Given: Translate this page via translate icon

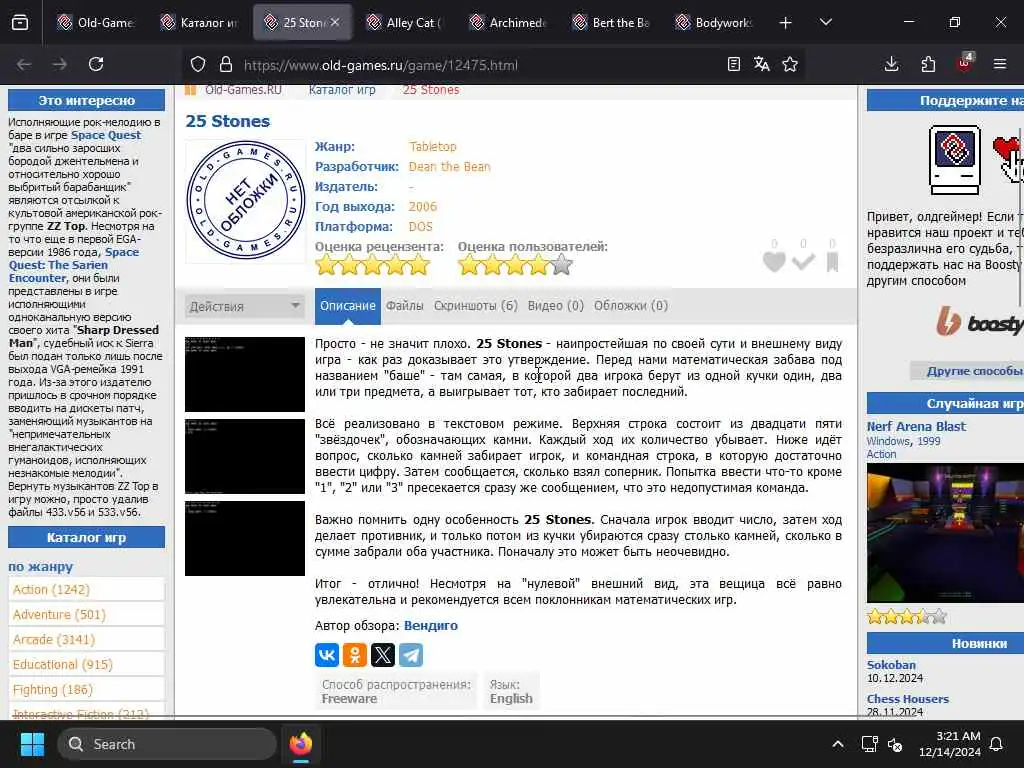Looking at the screenshot, I should click(761, 64).
